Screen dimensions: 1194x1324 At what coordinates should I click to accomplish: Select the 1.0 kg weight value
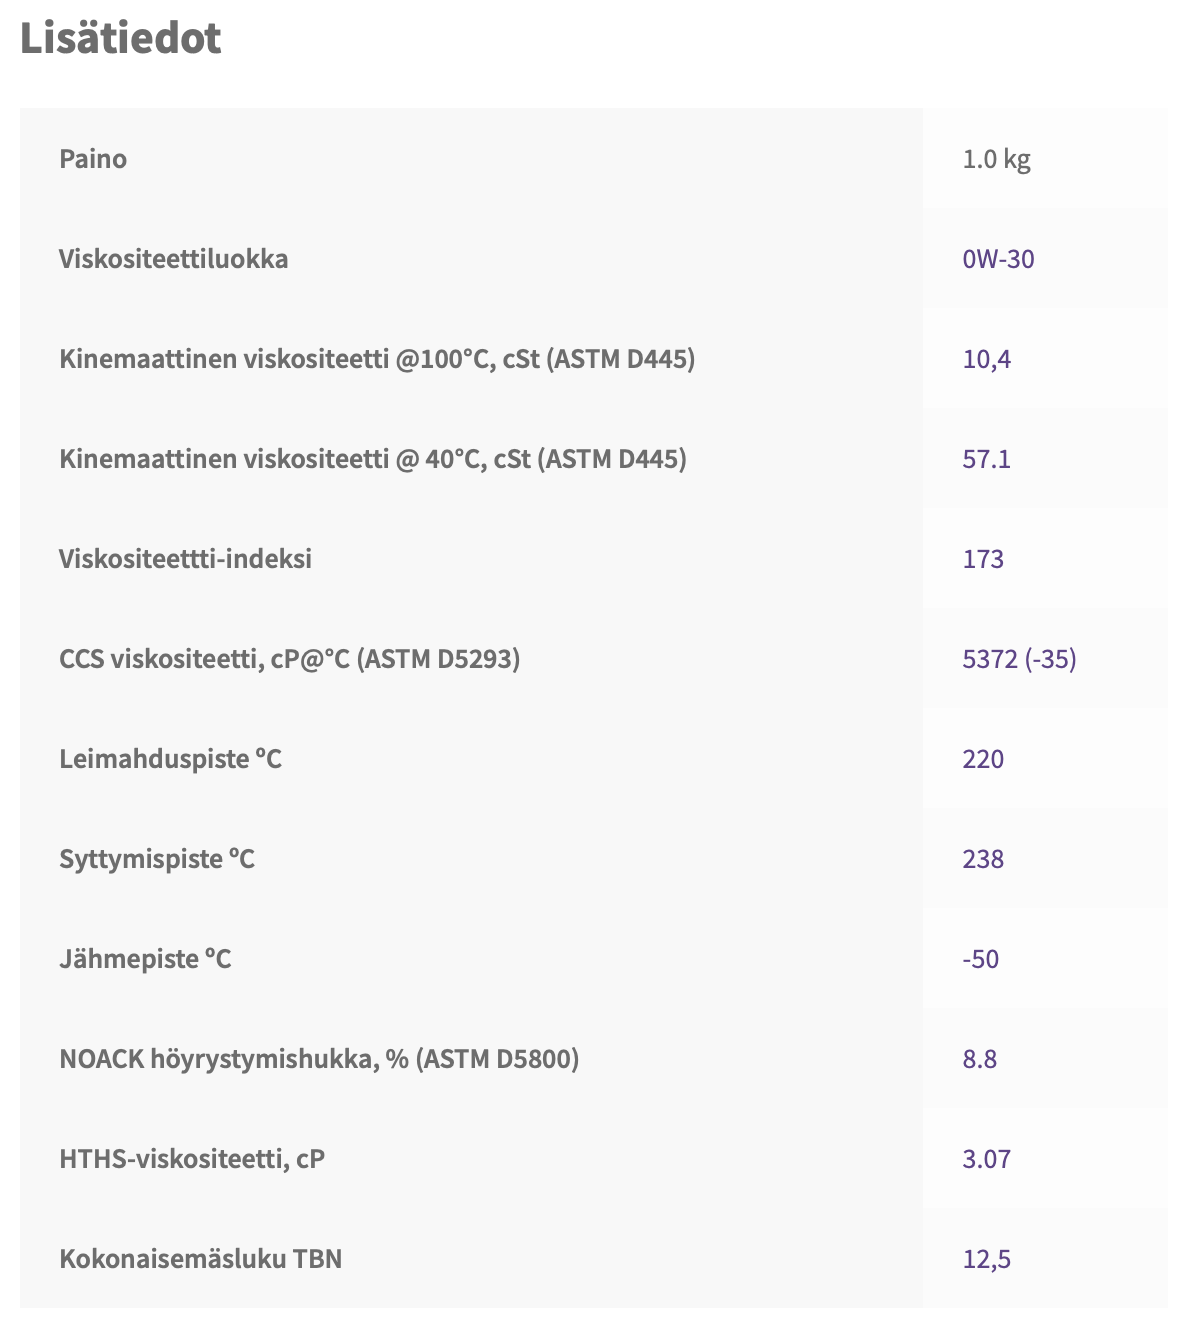click(x=996, y=159)
